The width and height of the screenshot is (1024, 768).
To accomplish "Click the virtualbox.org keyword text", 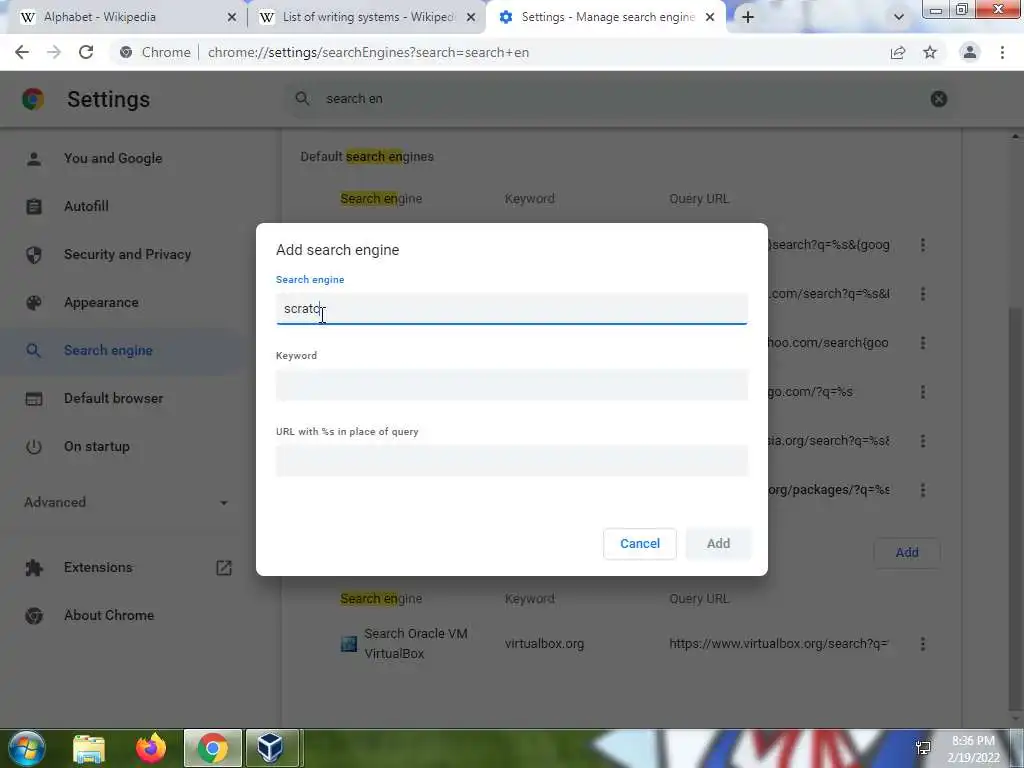I will pos(544,644).
